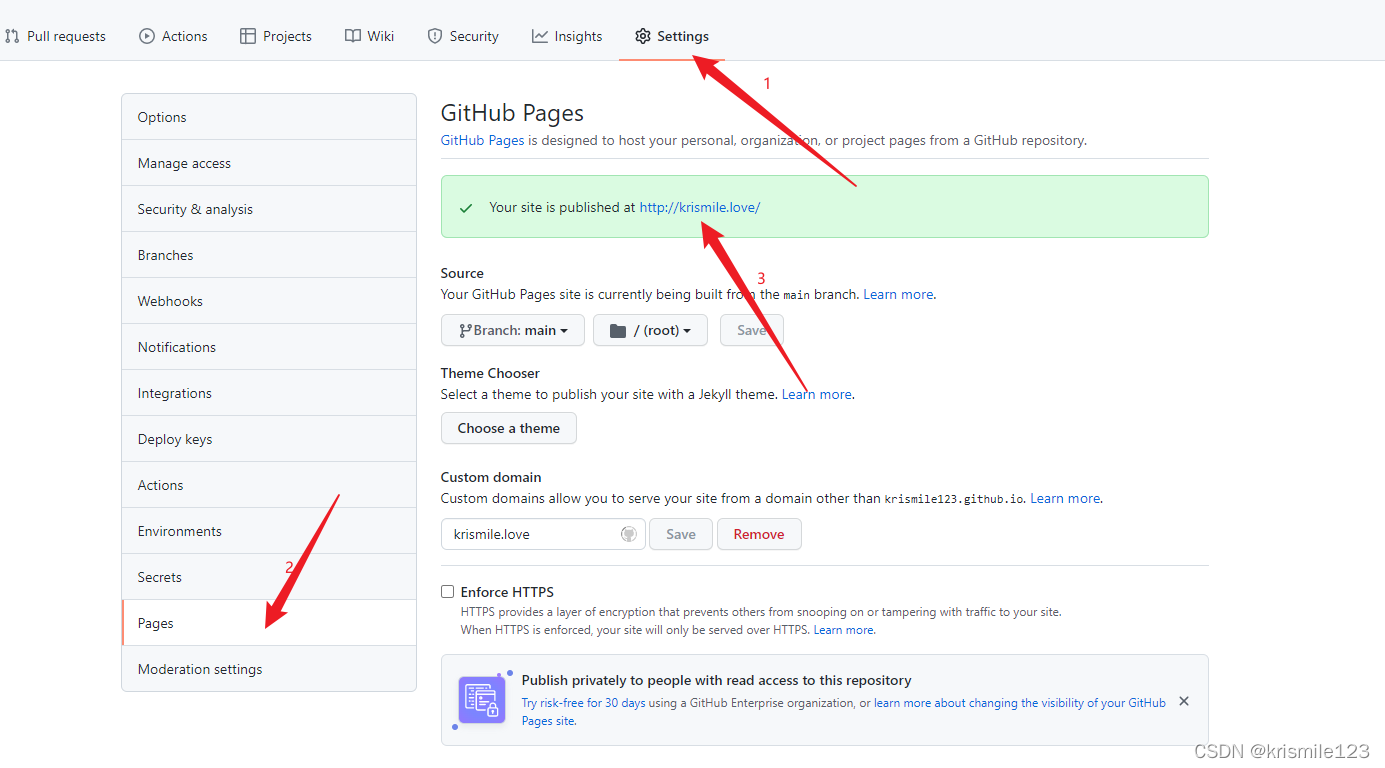Viewport: 1385px width, 768px height.
Task: Click the green success checkmark icon
Action: (466, 208)
